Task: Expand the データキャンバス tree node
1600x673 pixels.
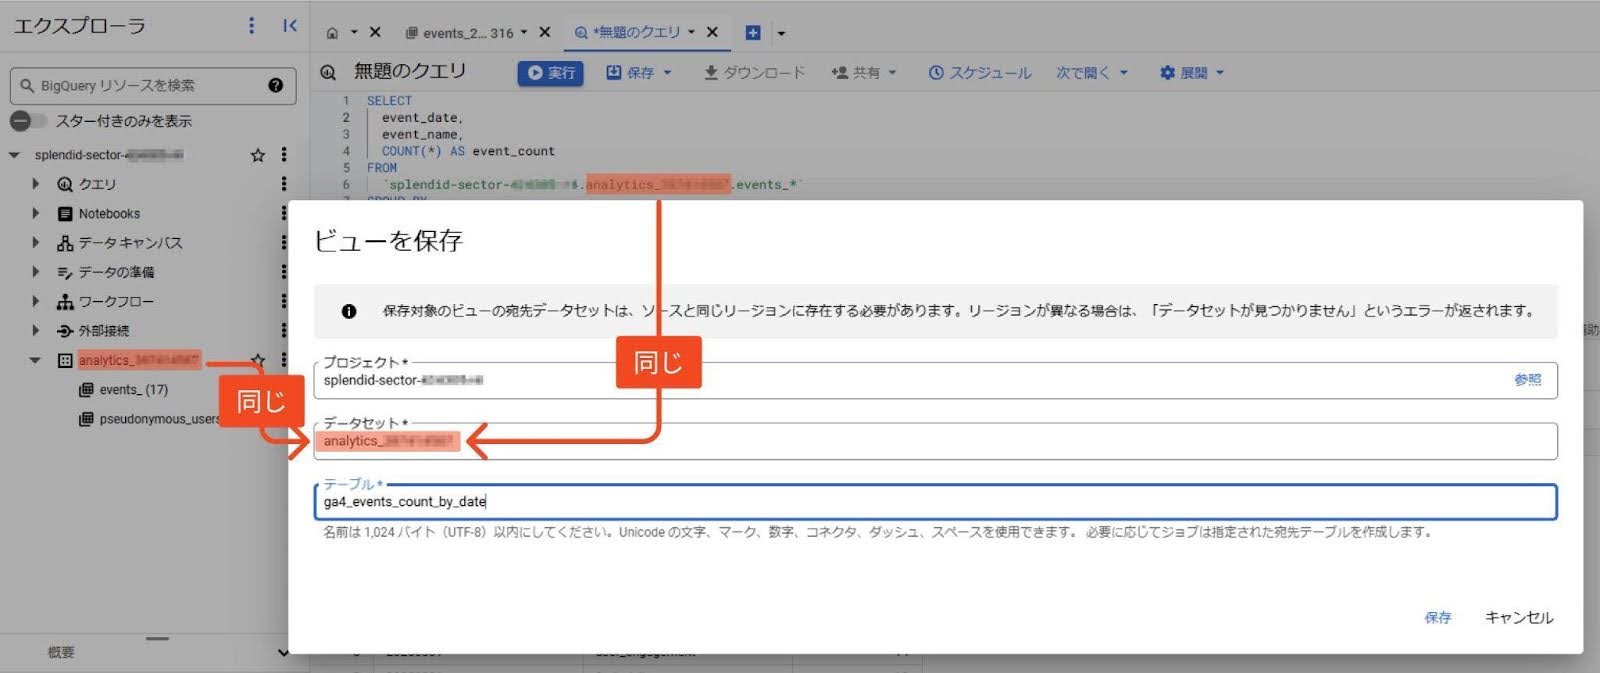Action: pyautogui.click(x=36, y=242)
